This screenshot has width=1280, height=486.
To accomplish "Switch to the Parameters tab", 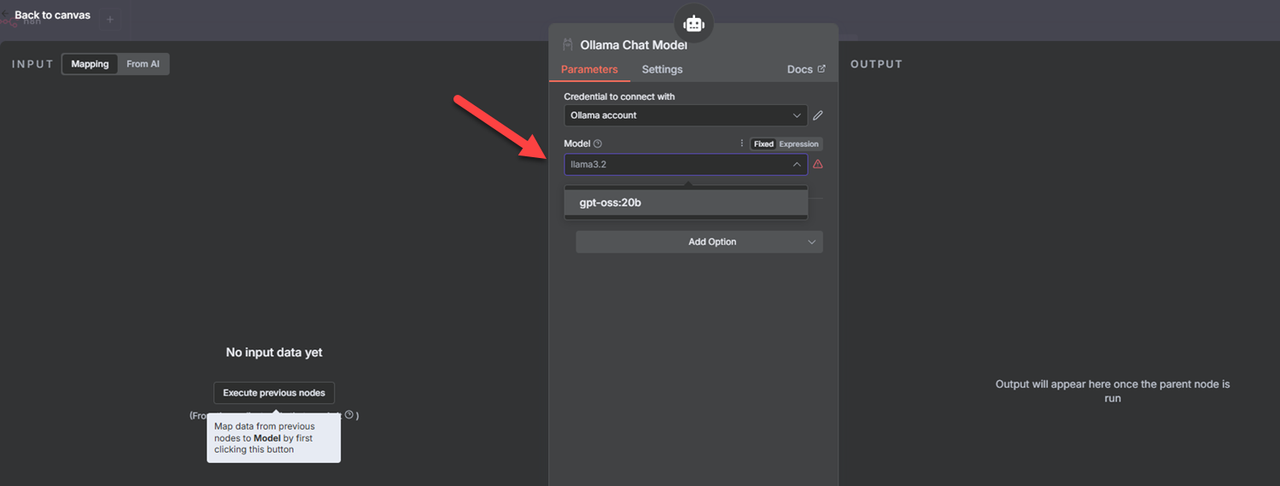I will tap(589, 70).
